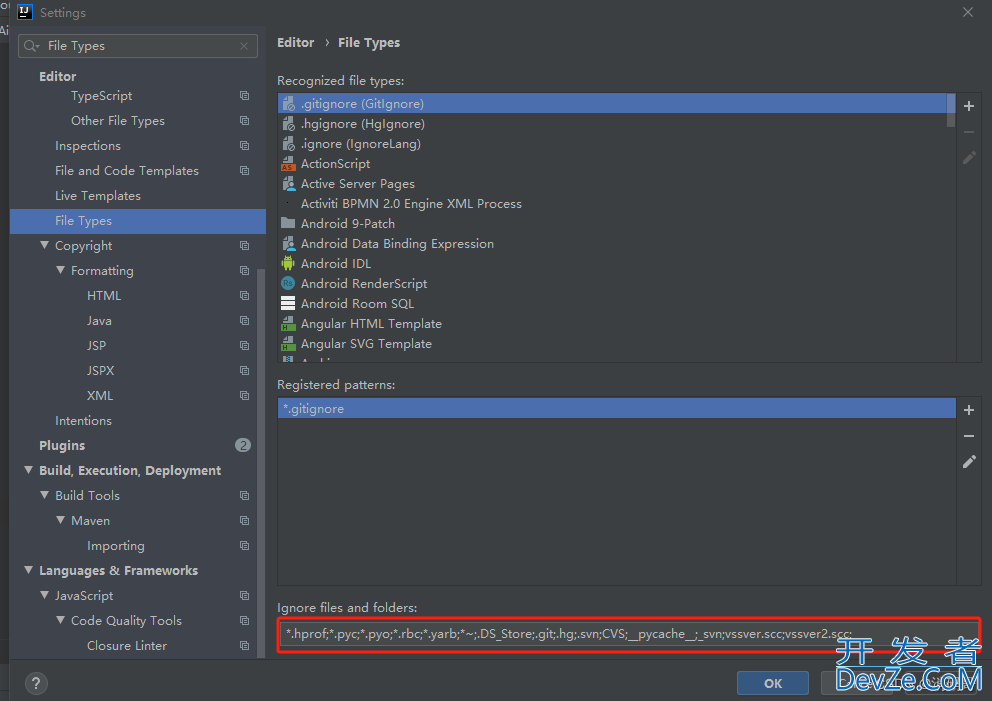The image size is (992, 701).
Task: Select .hgignore (HgIgnore) file type
Action: [612, 124]
